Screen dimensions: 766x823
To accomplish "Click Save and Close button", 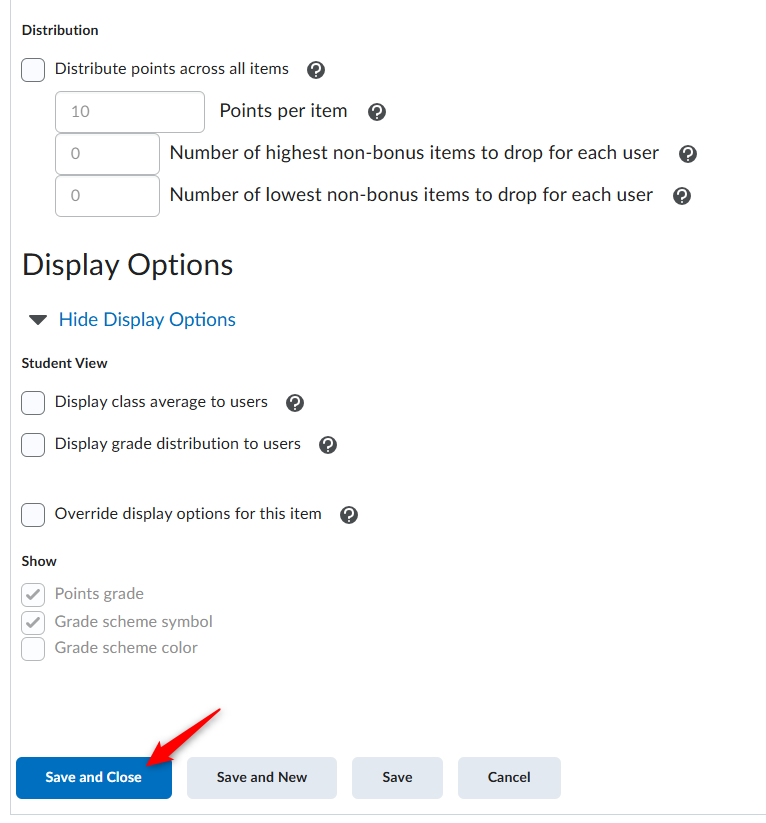I will coord(94,777).
